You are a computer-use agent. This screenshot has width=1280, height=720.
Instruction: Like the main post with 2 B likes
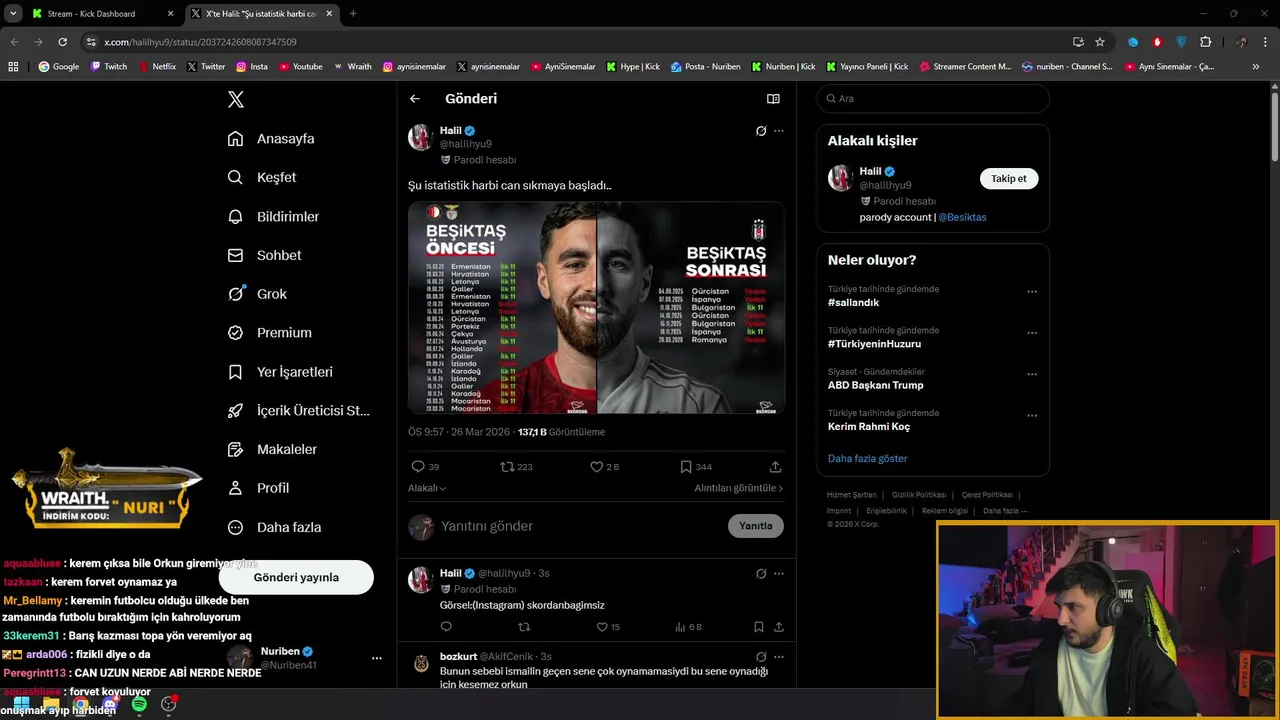[x=597, y=467]
